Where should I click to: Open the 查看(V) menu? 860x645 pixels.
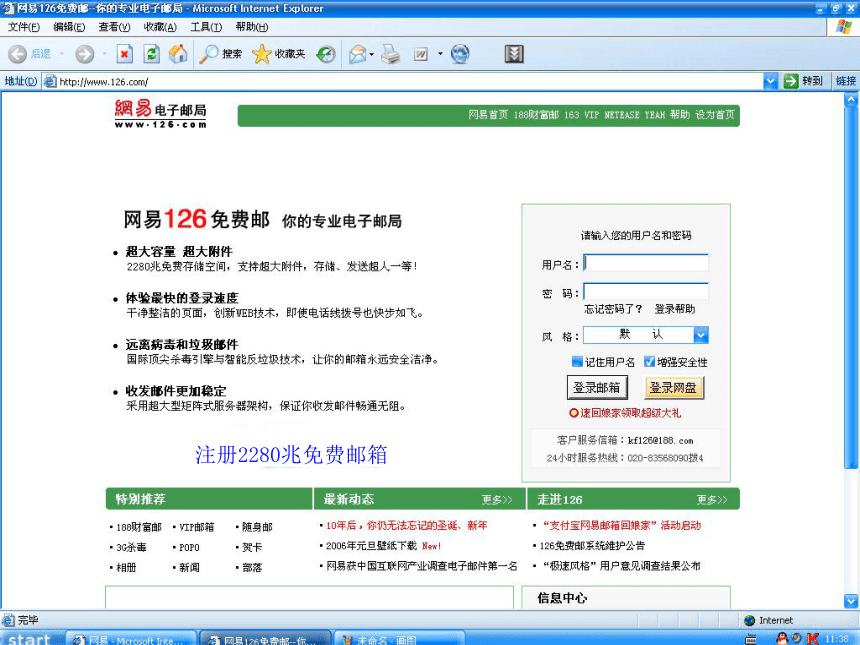click(x=114, y=27)
